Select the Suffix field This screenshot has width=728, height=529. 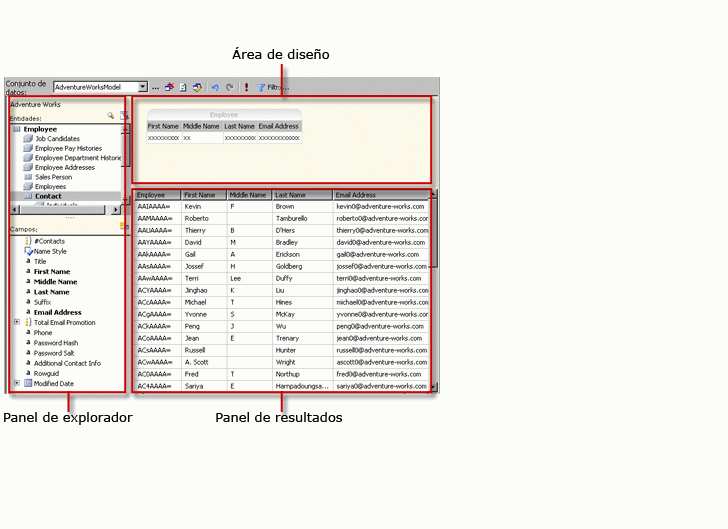(x=42, y=302)
